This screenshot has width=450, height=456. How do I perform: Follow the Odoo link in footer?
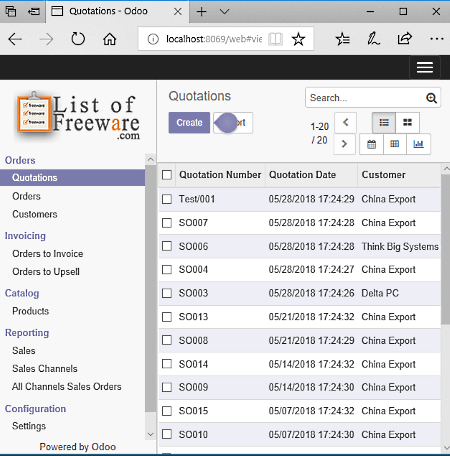point(104,447)
